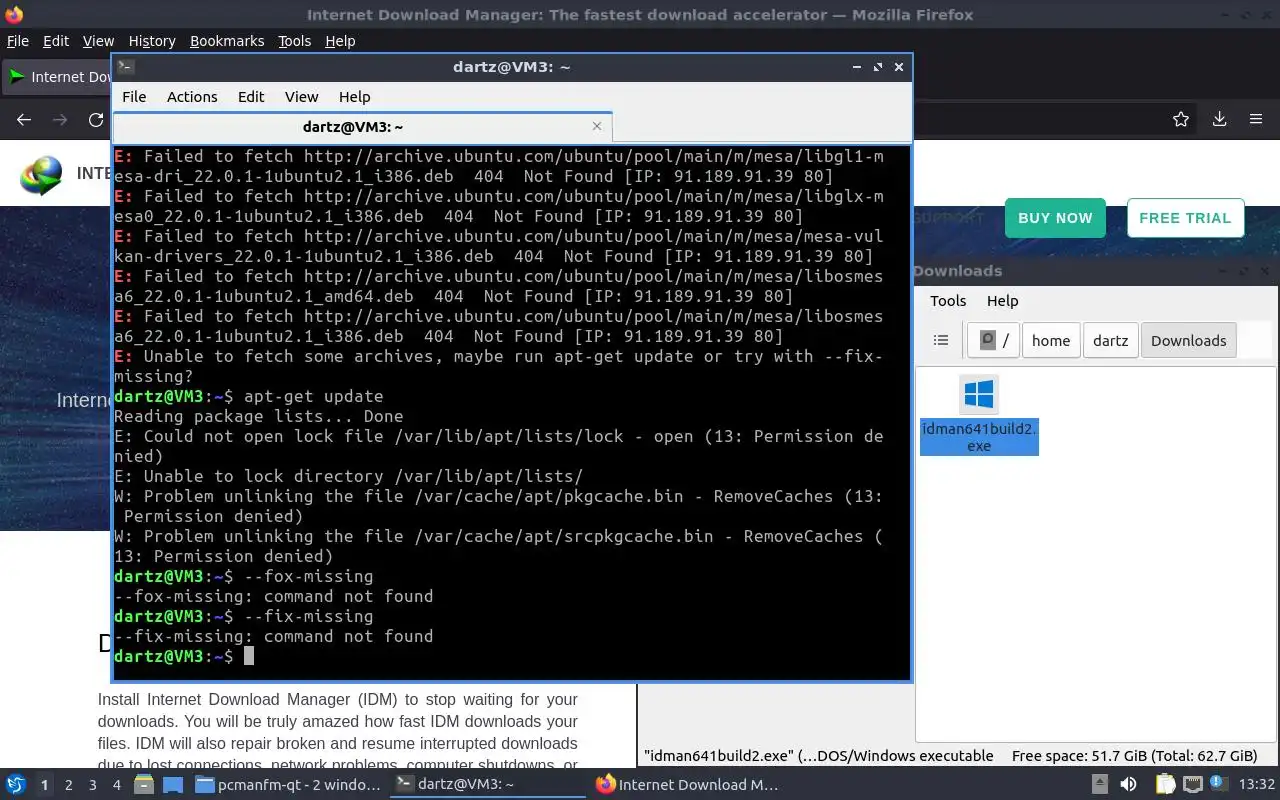The width and height of the screenshot is (1280, 800).
Task: Launch file manager from panel quick launch
Action: tap(145, 785)
